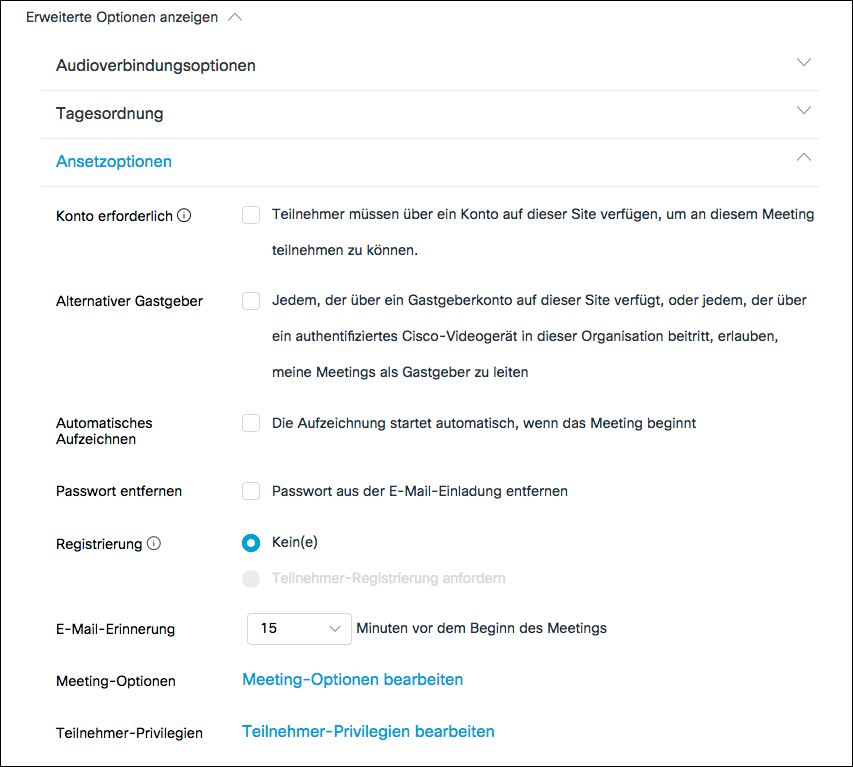This screenshot has width=853, height=767.
Task: Click the Passwort aus der E-Mail-Einladung entfernen label
Action: point(420,491)
